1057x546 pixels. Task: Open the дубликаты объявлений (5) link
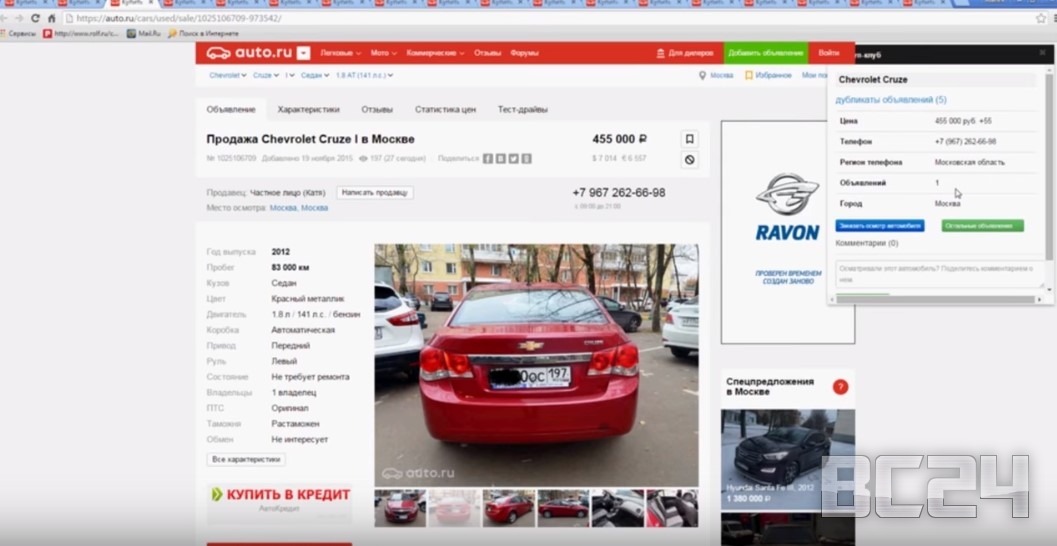click(891, 100)
